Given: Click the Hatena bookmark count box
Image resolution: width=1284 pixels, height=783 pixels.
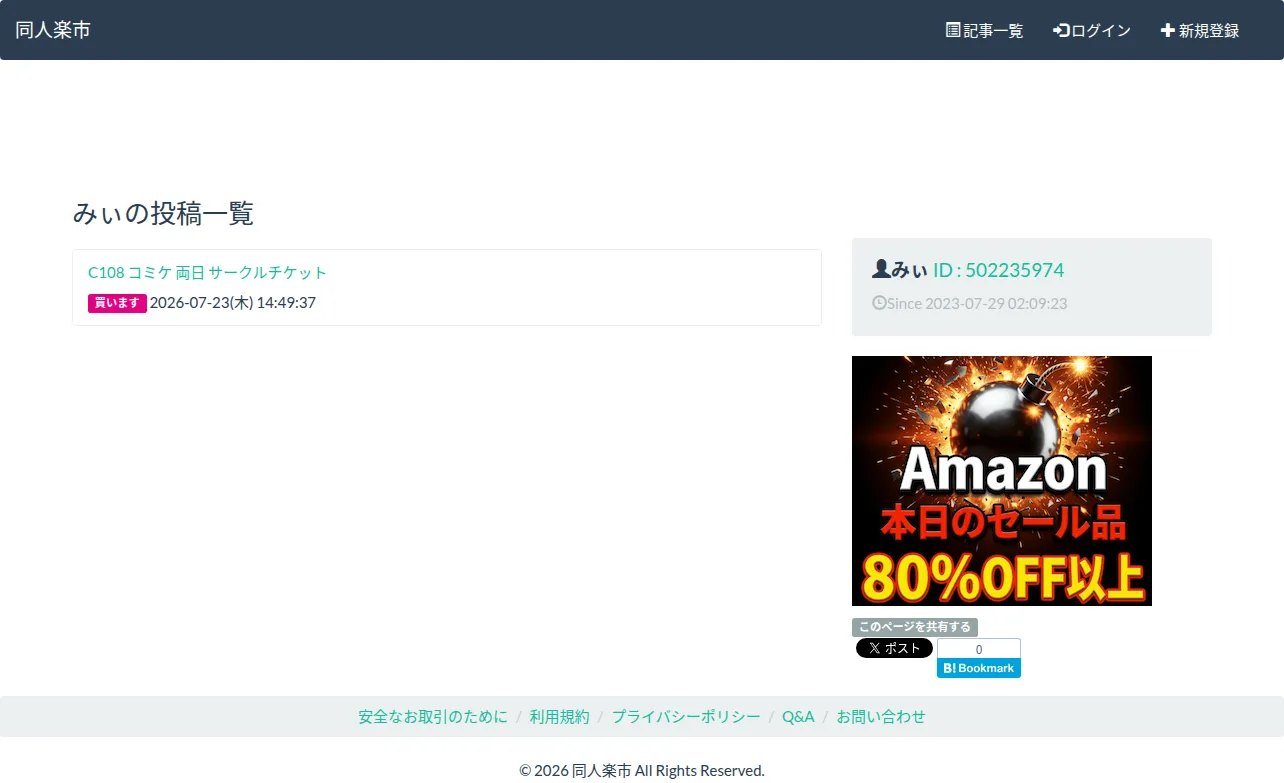Looking at the screenshot, I should pos(979,649).
